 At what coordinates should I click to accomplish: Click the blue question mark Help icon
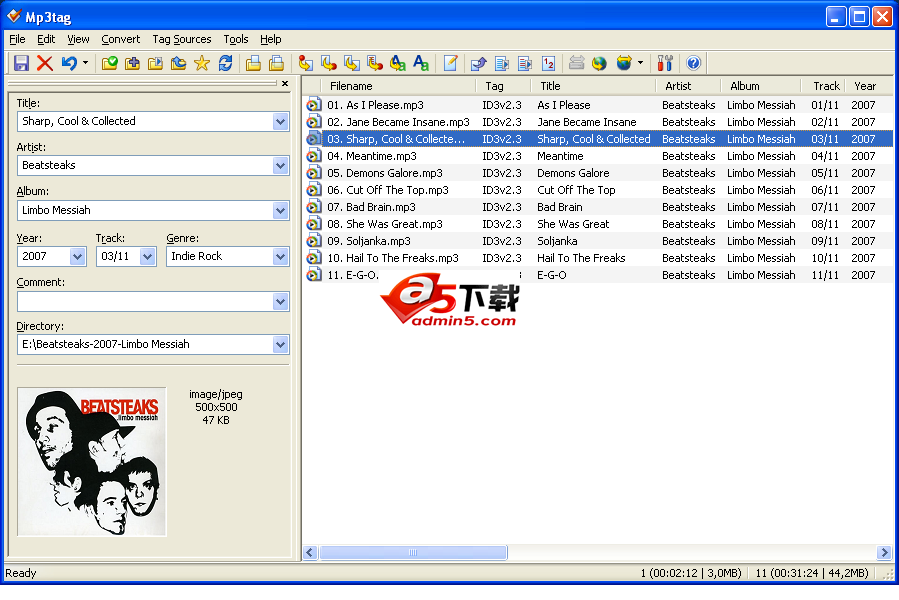coord(693,63)
